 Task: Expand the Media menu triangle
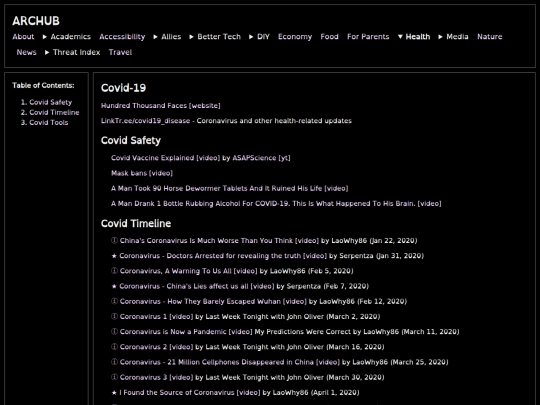click(x=440, y=37)
